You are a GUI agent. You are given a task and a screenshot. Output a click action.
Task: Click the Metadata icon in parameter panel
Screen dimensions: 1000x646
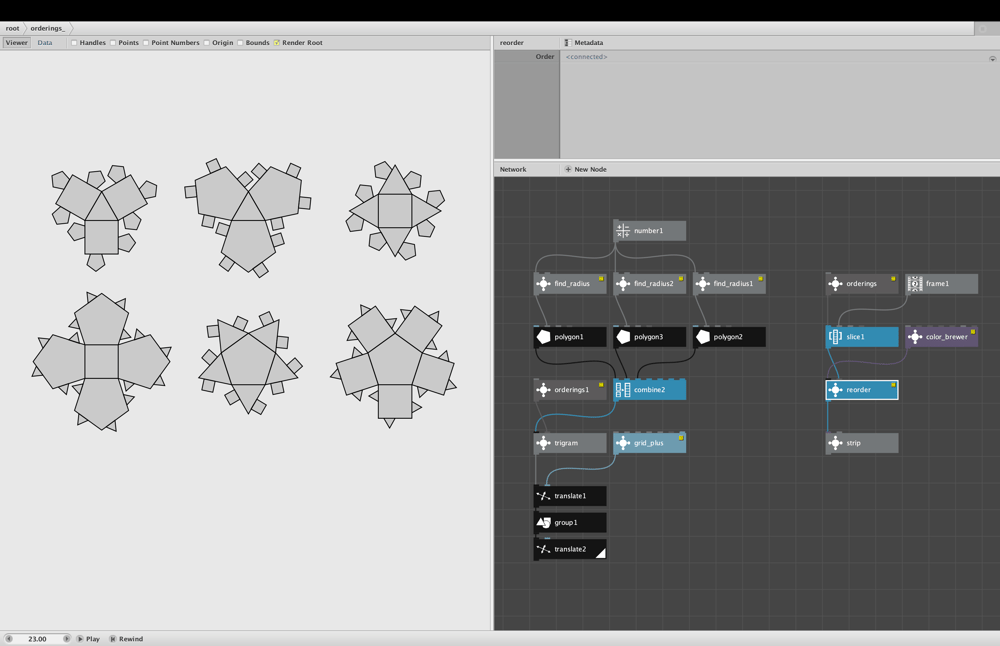click(x=568, y=43)
